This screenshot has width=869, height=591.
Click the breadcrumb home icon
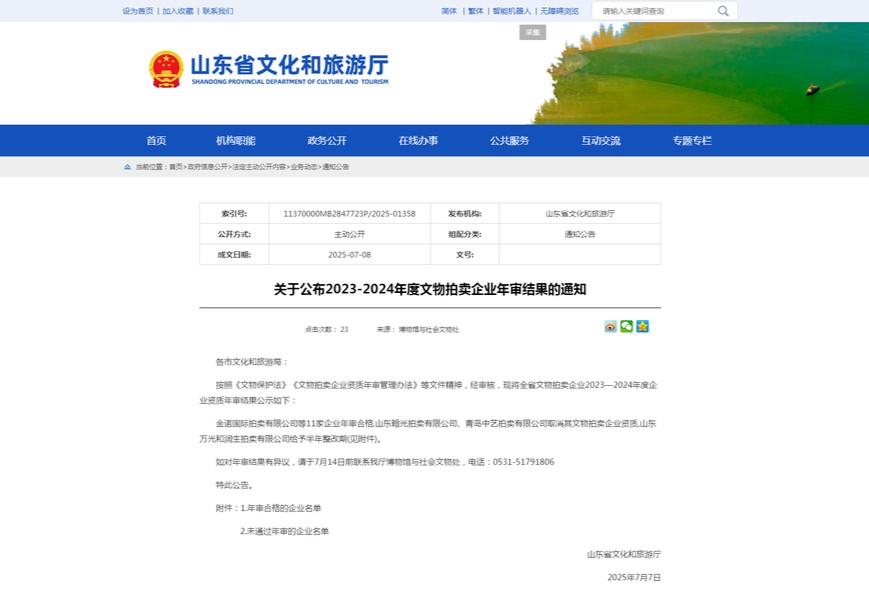[x=127, y=167]
